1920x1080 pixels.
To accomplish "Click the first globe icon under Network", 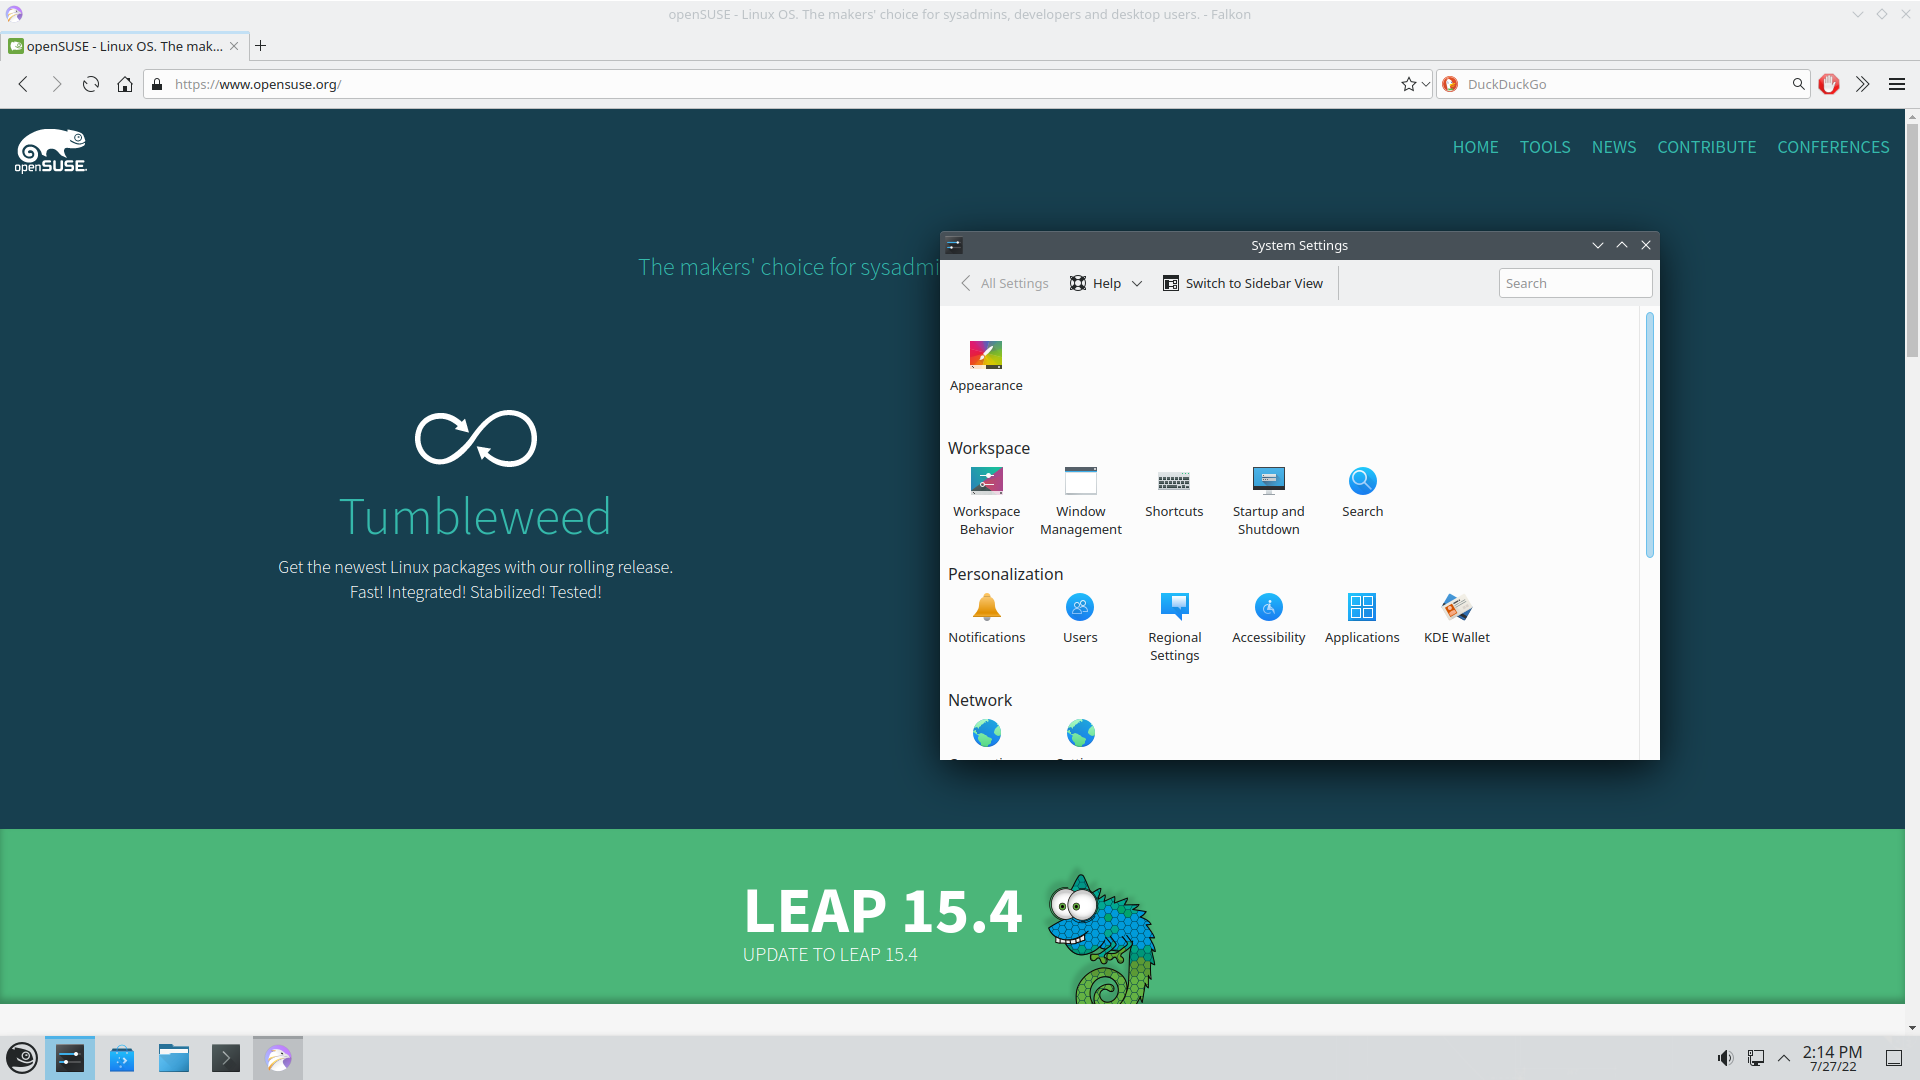I will [986, 733].
